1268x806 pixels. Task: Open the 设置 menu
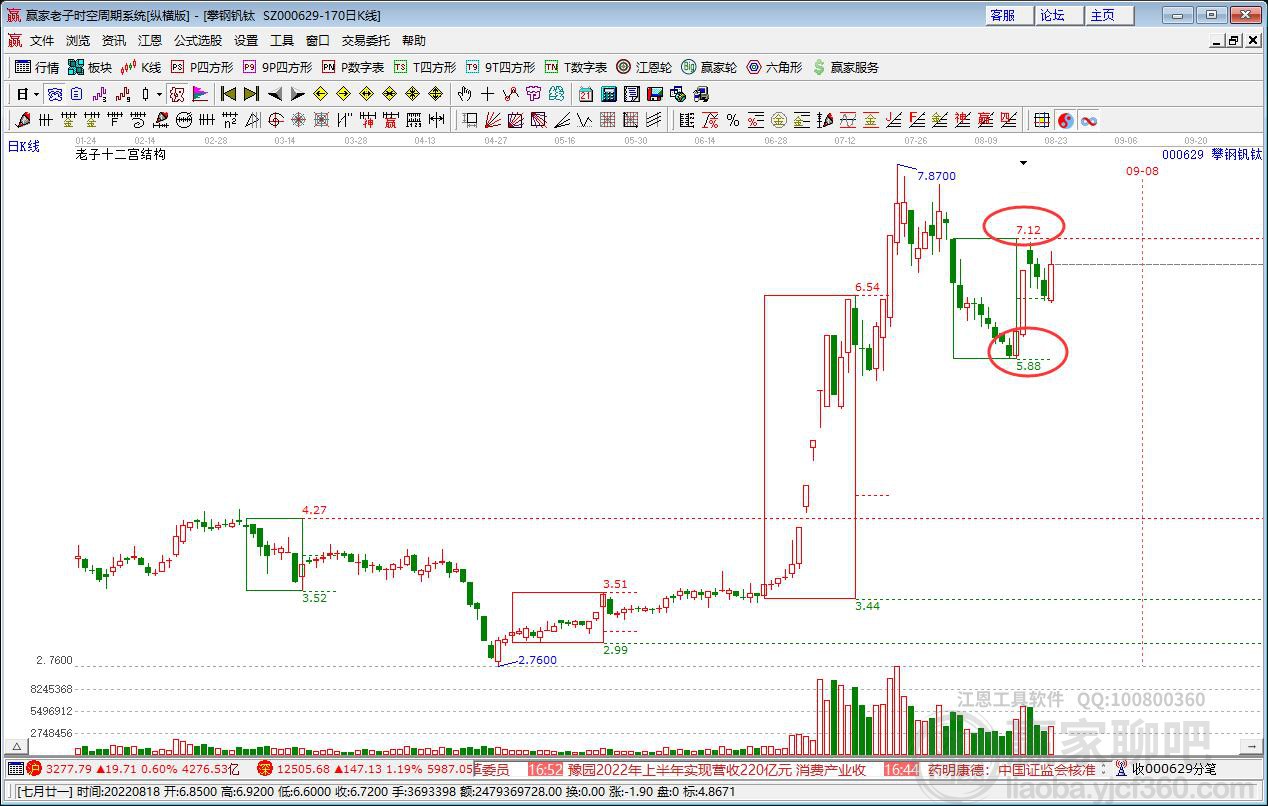(x=246, y=41)
